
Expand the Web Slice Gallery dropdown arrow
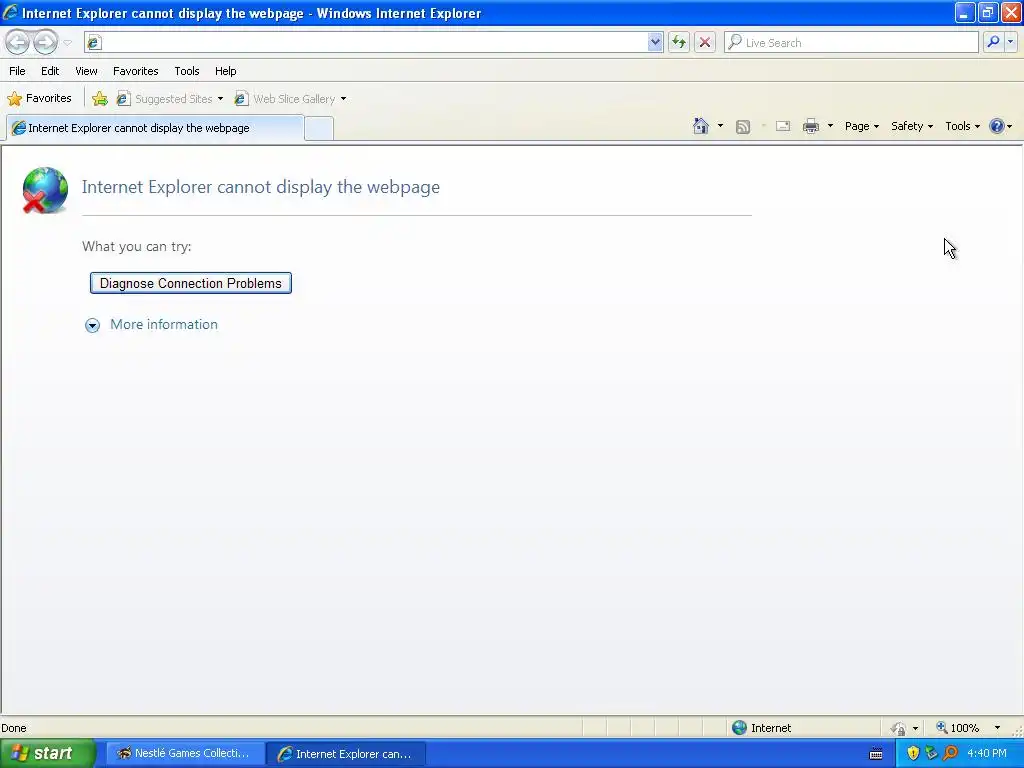(344, 99)
